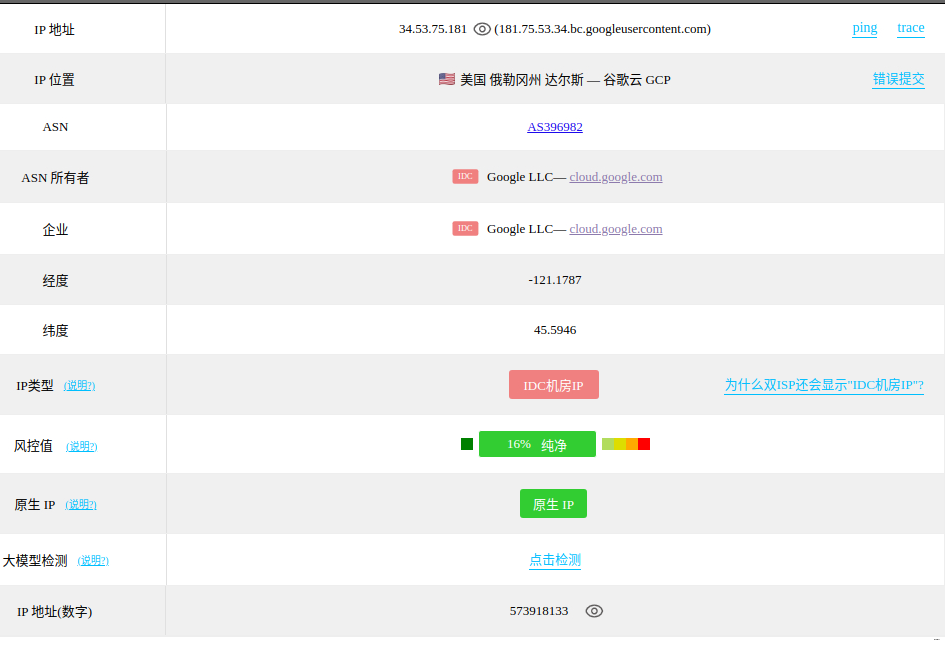Open 说明 help next to 风控值
945x646 pixels.
click(x=82, y=446)
